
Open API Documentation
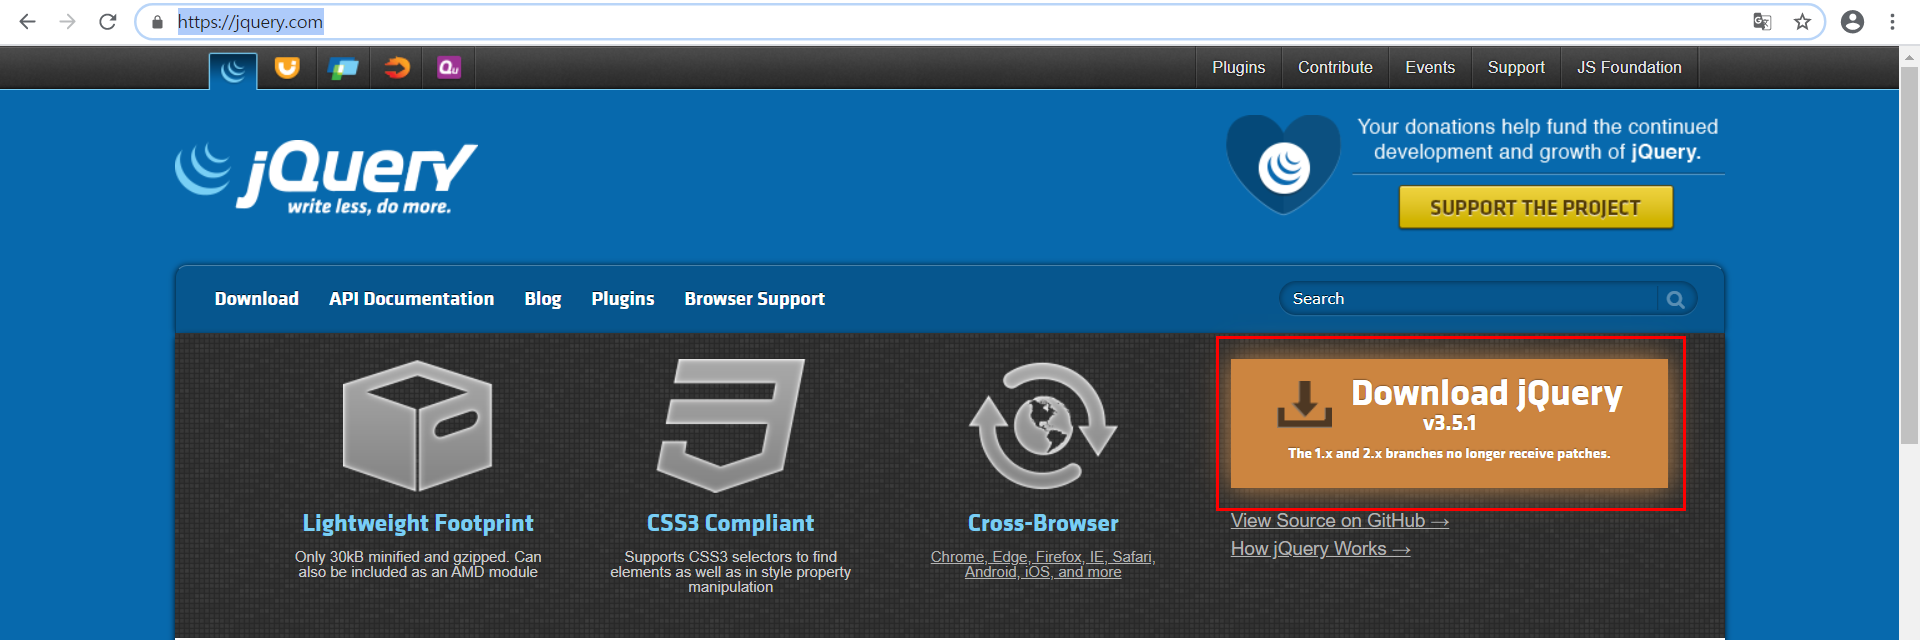tap(411, 299)
